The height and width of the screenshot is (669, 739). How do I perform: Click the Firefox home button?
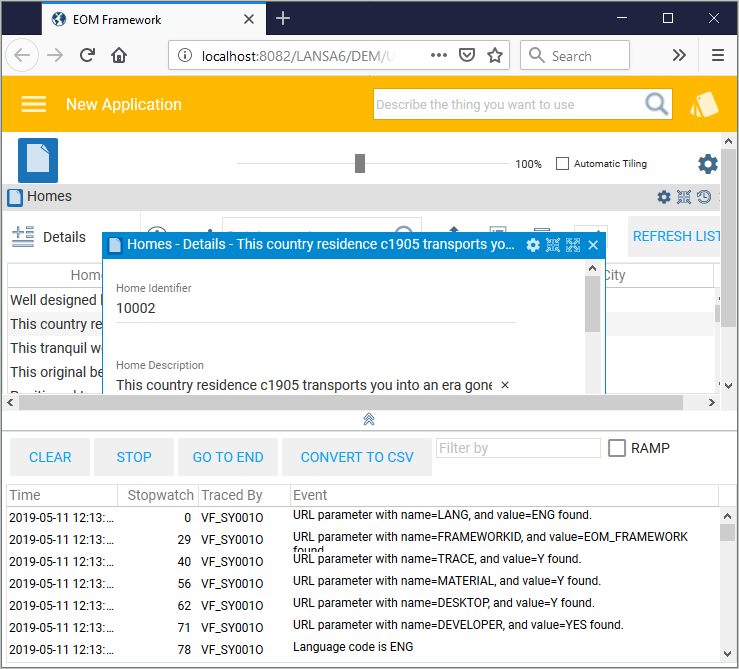(119, 56)
